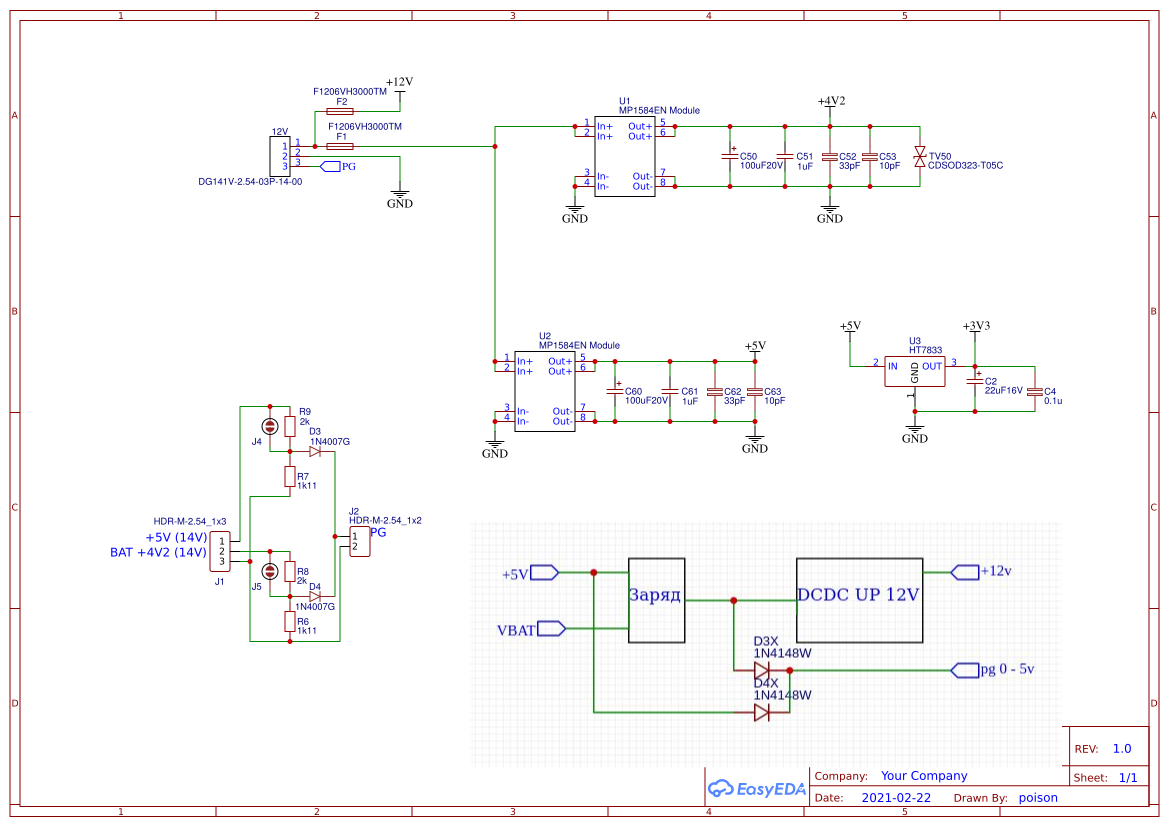Select the J4 test point symbol
The height and width of the screenshot is (827, 1169).
268,427
